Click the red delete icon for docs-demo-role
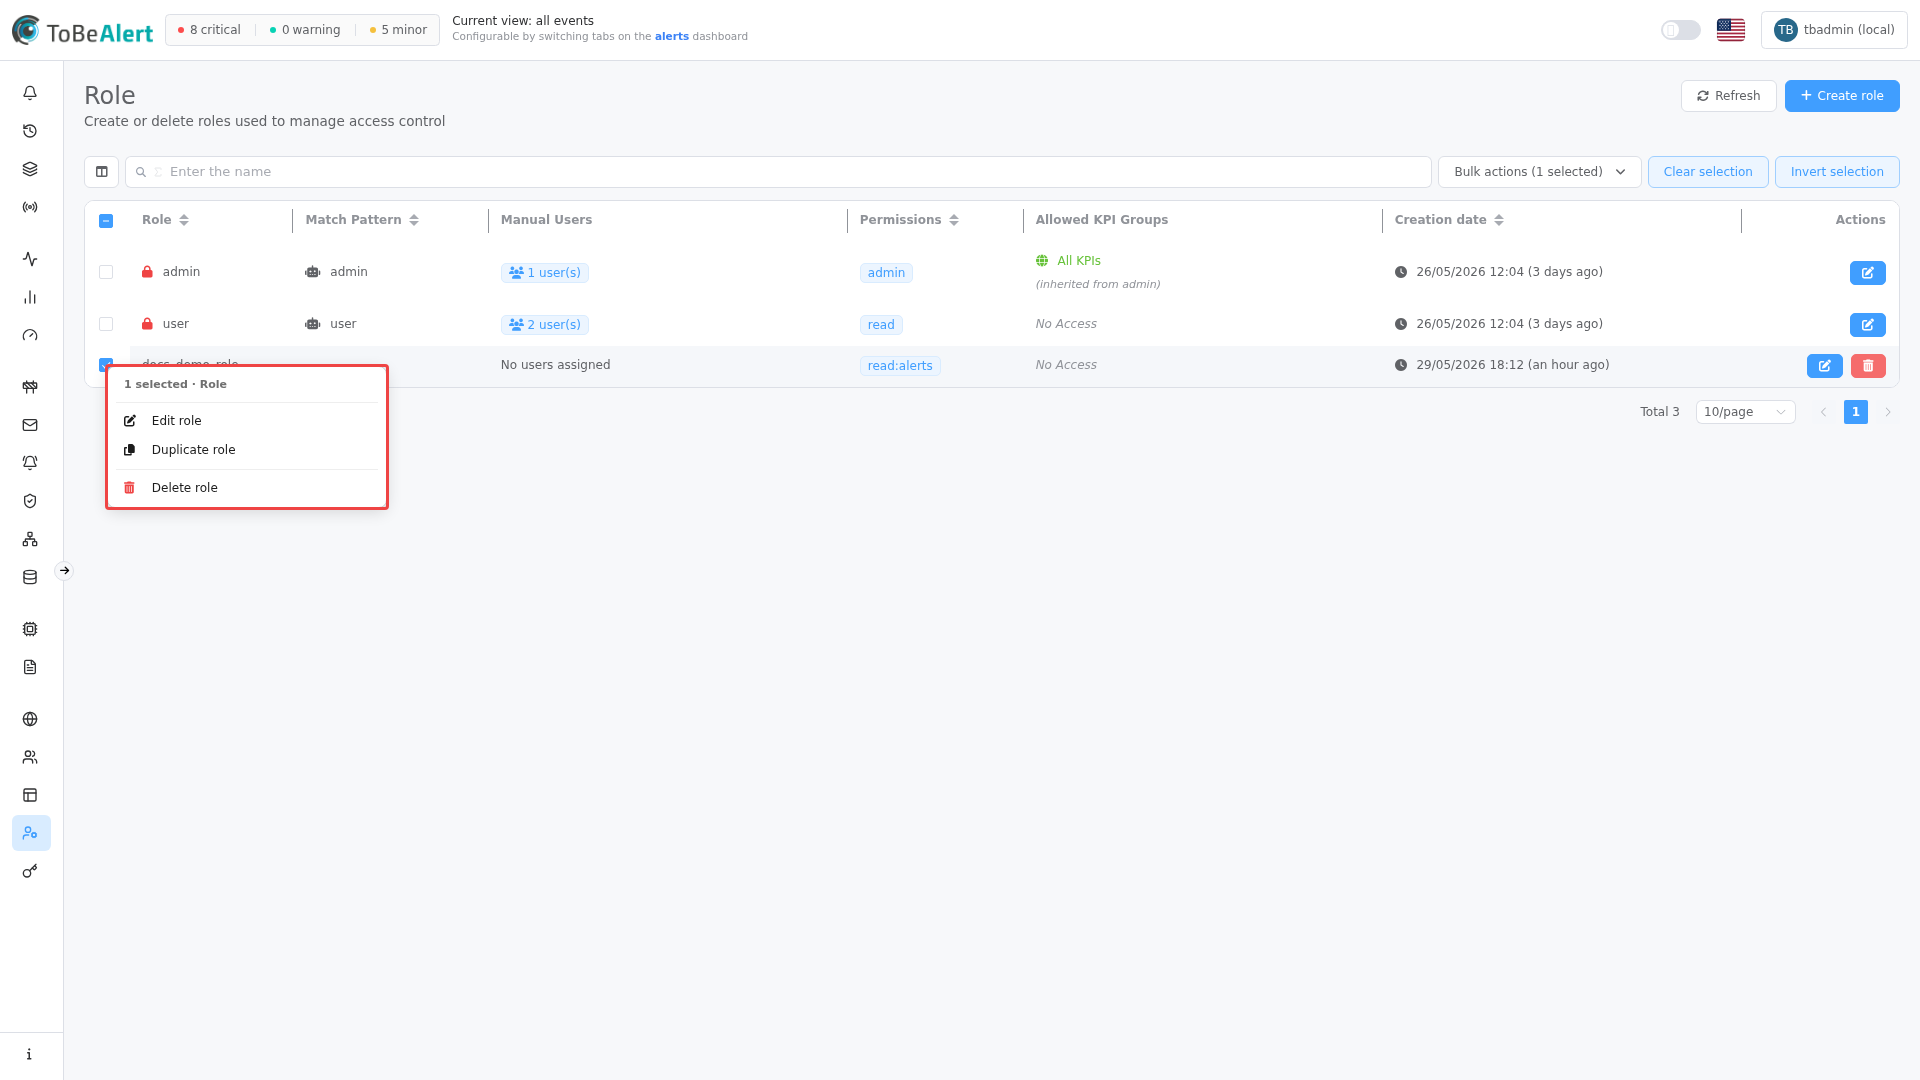 (1868, 366)
